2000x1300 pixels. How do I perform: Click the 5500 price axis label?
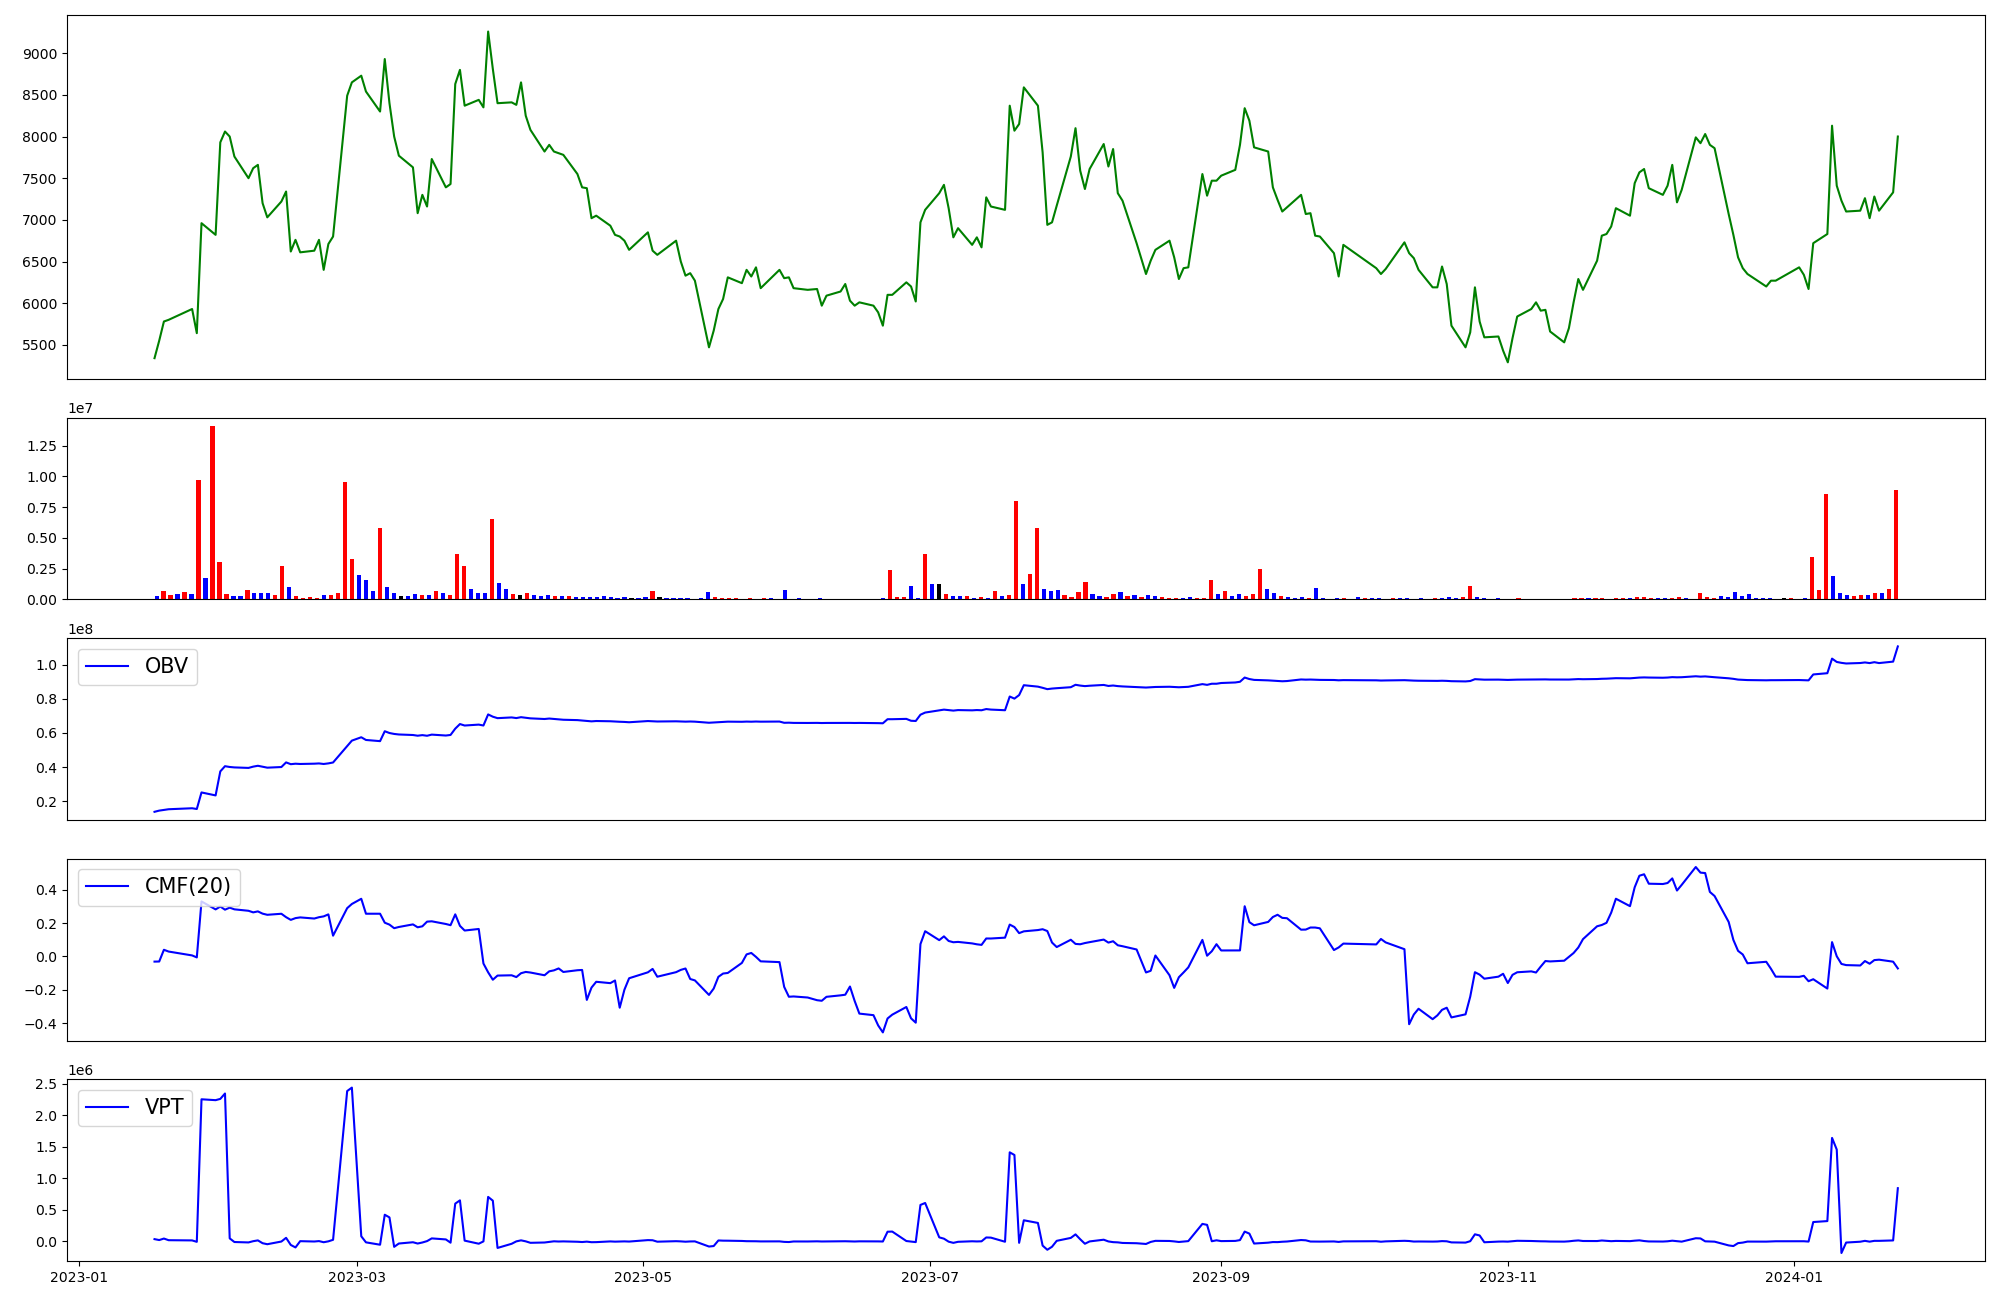(40, 346)
